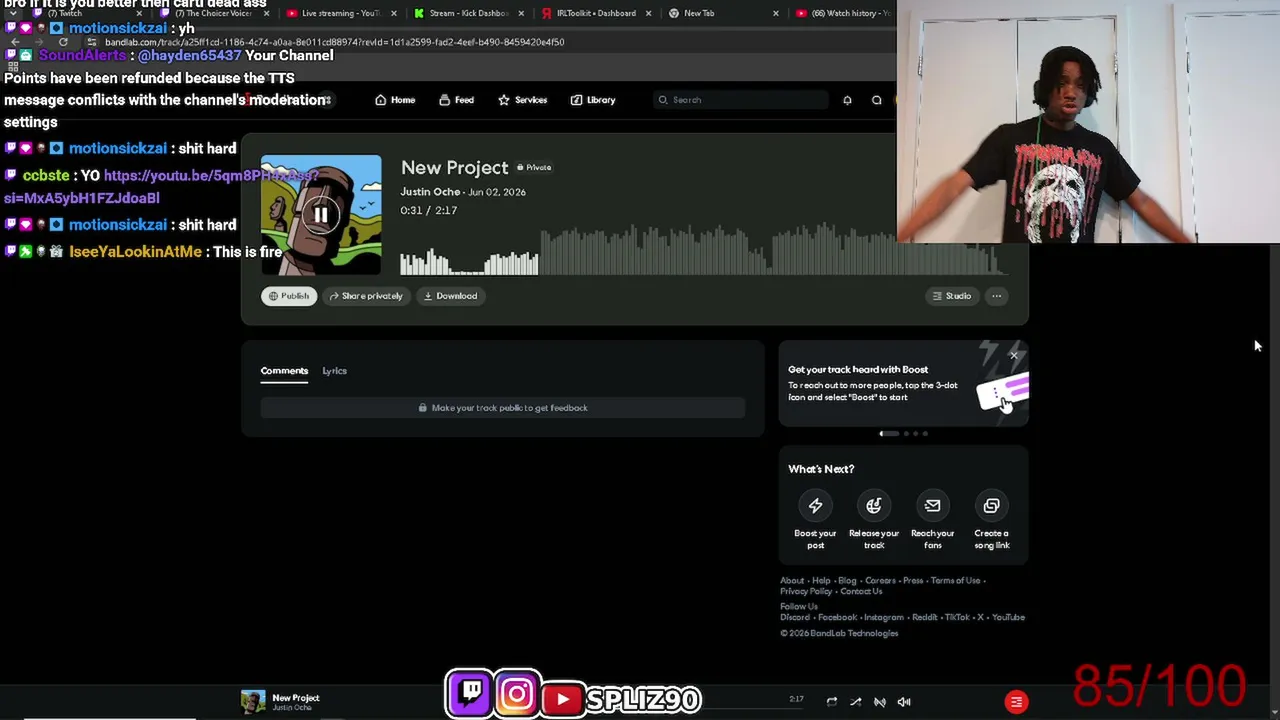Open the Contact Us footer link

[x=861, y=592]
